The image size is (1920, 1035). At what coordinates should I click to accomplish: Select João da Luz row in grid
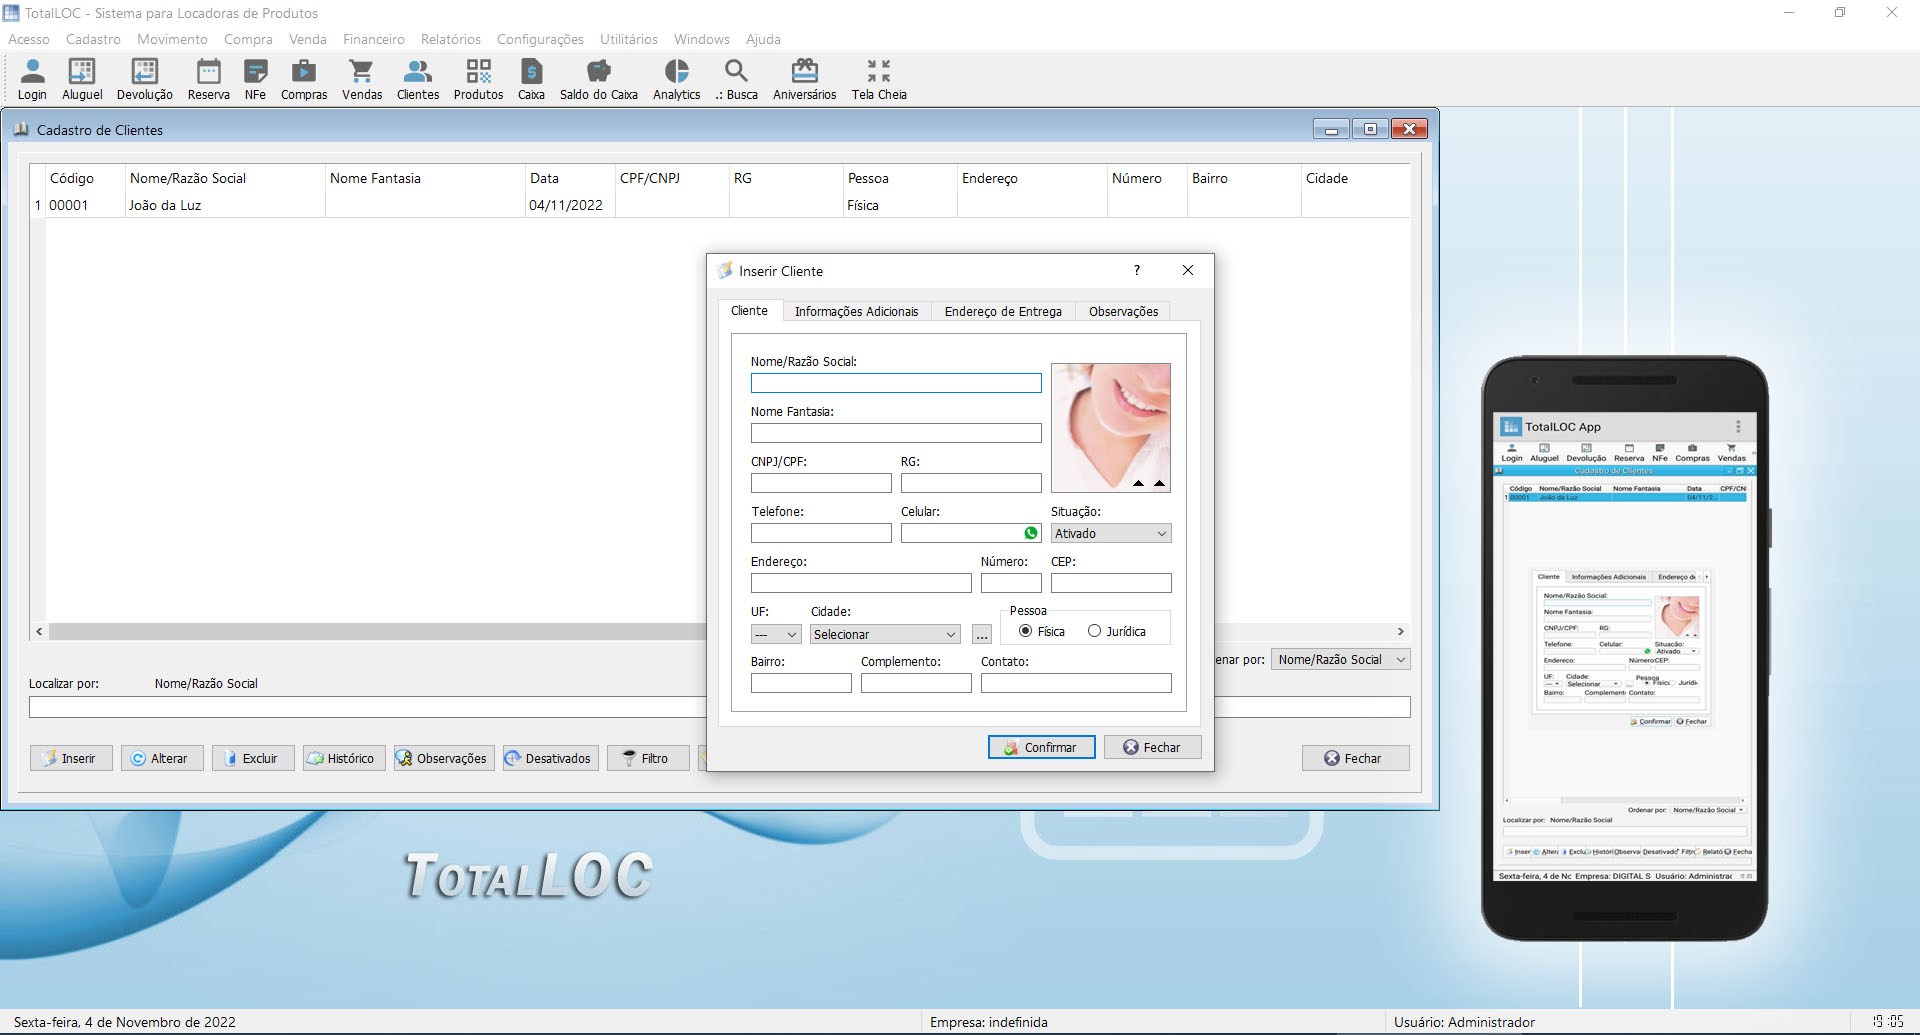point(720,205)
